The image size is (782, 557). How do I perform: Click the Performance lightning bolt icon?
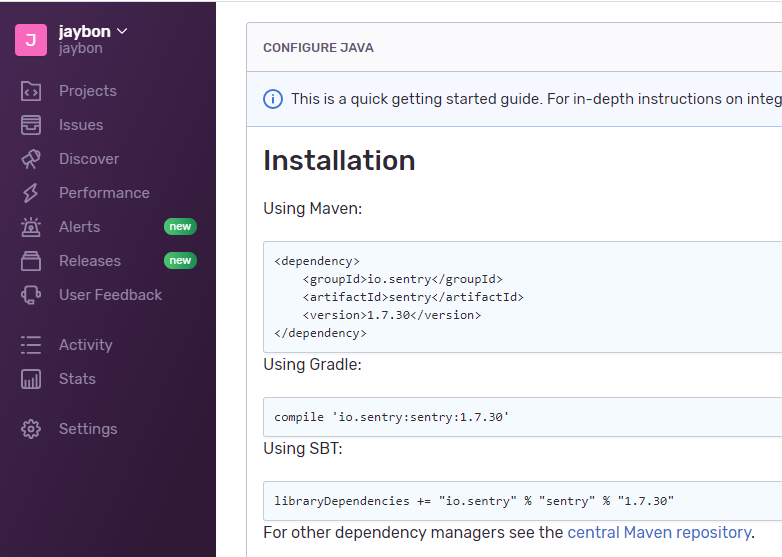(31, 193)
